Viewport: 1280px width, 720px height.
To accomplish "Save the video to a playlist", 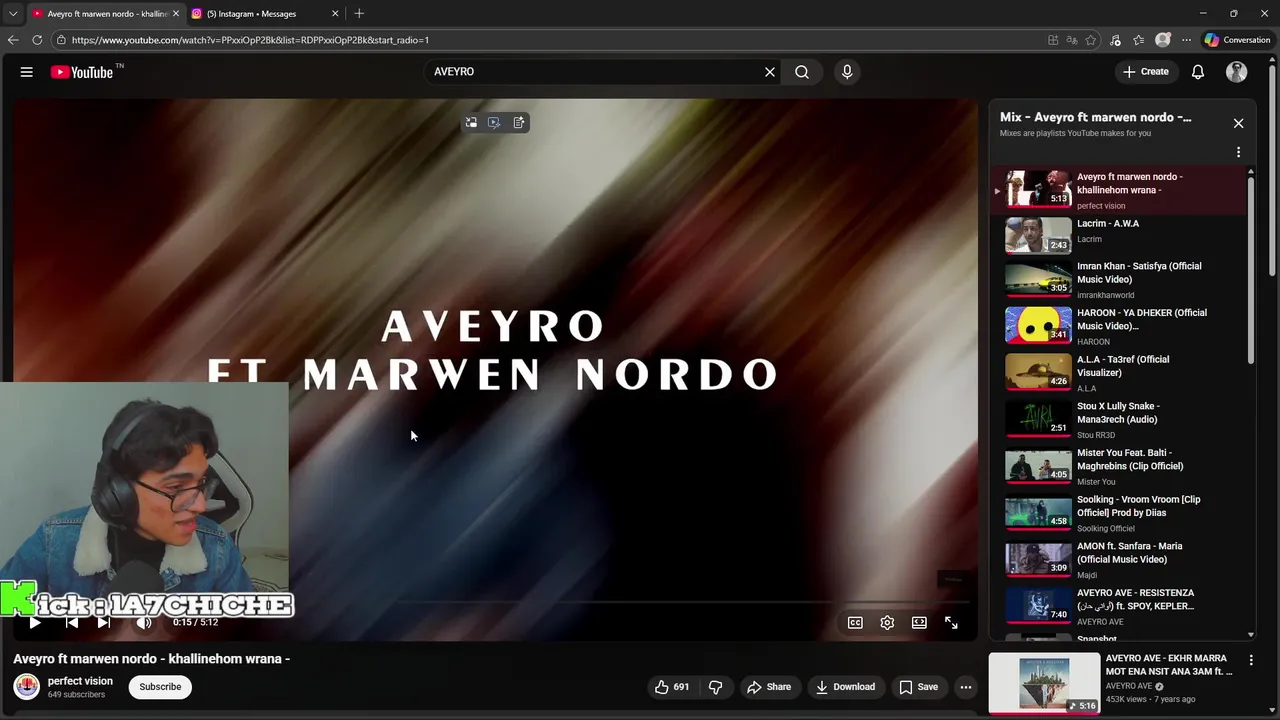I will pos(918,687).
